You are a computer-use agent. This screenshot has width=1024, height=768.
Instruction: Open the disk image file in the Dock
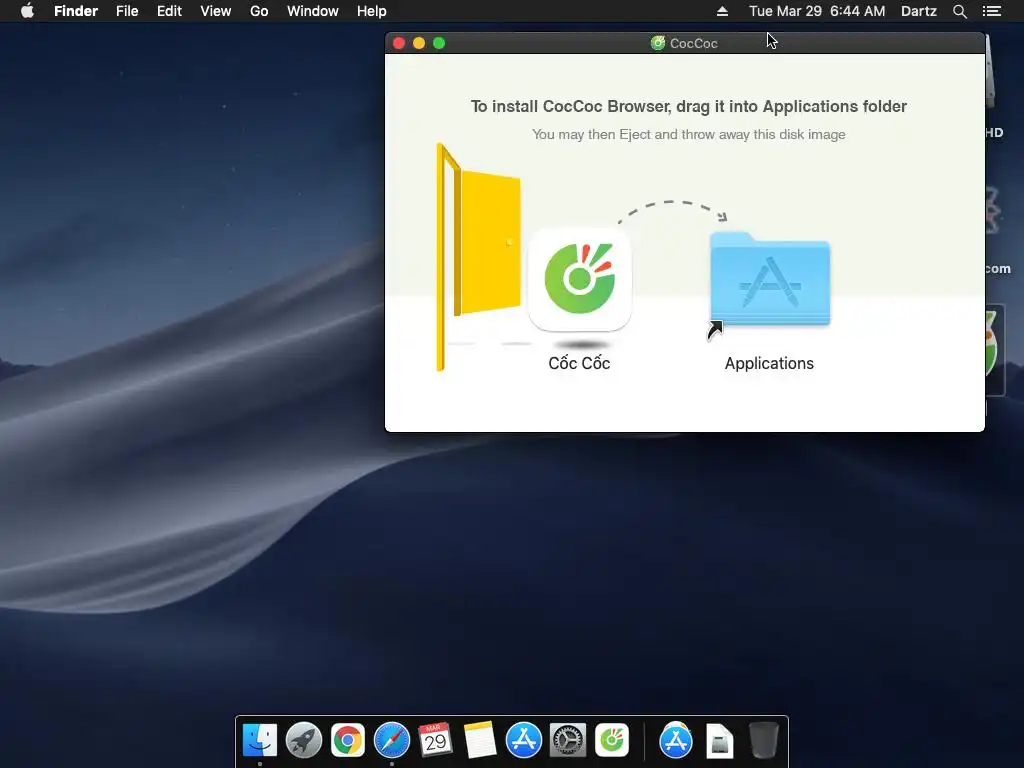tap(720, 741)
